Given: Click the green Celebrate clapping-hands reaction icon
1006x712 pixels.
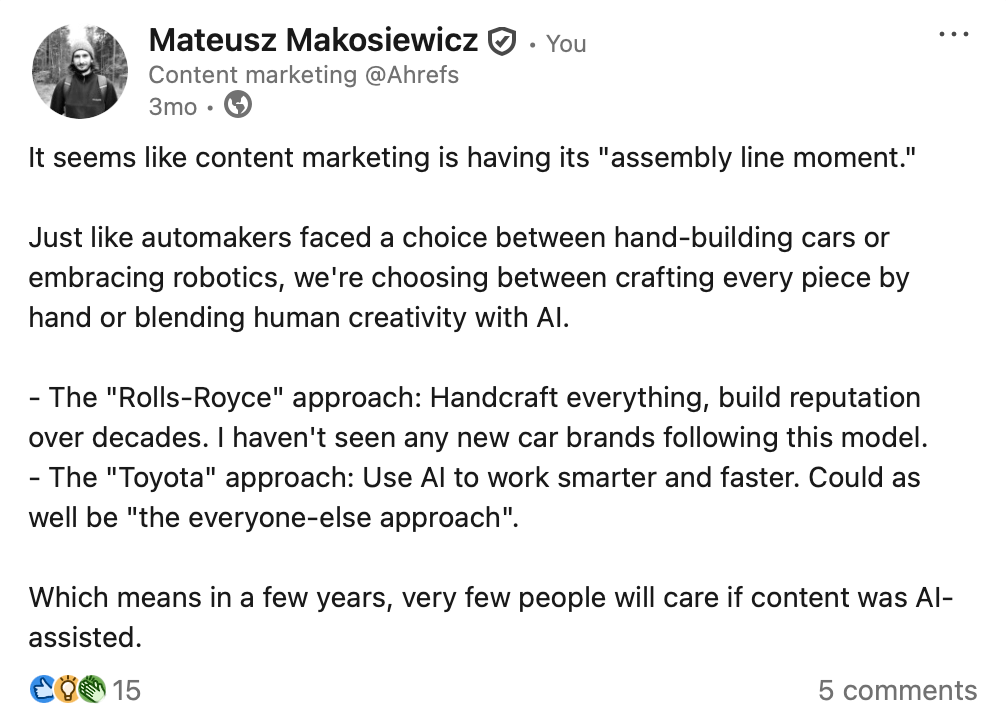Looking at the screenshot, I should coord(91,689).
